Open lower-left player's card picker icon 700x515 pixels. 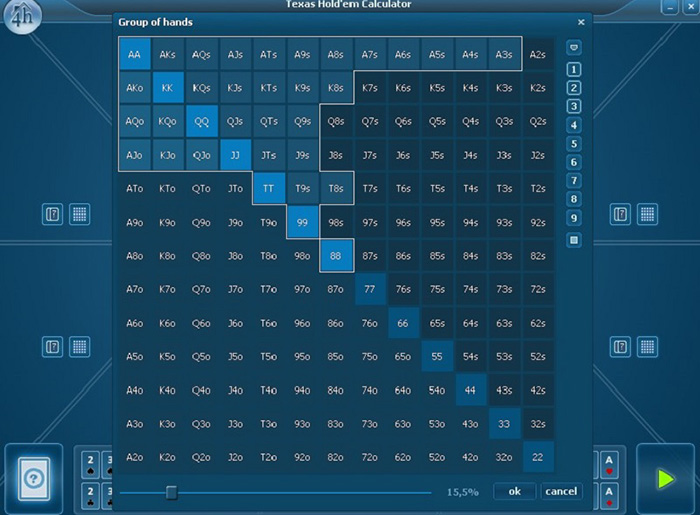point(52,347)
